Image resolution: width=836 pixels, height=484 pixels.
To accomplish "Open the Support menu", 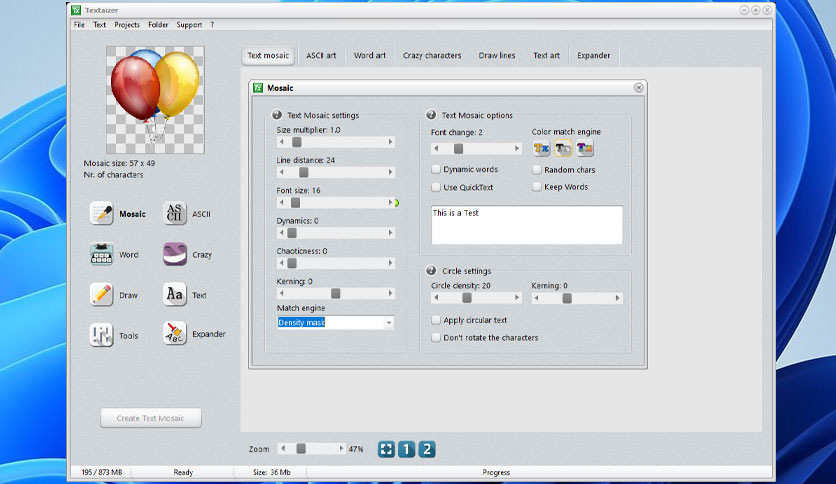I will tap(189, 25).
